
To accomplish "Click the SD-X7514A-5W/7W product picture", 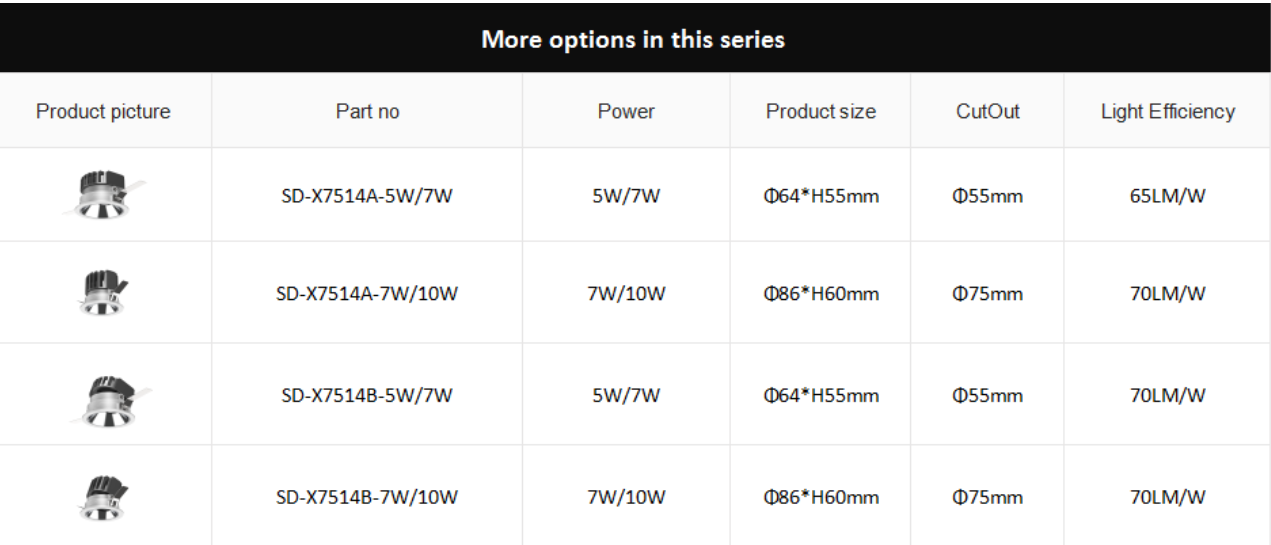I will point(104,195).
